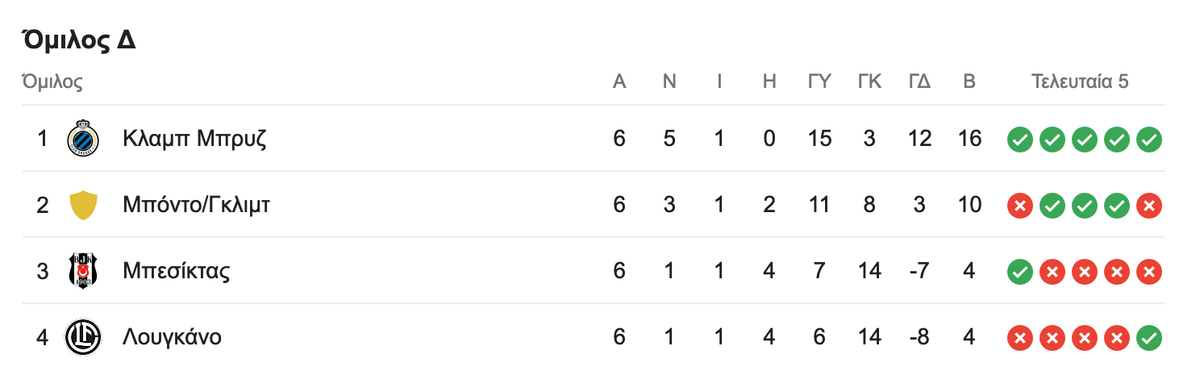Open the Κλαμπ Μπρυζ team link

tap(194, 139)
